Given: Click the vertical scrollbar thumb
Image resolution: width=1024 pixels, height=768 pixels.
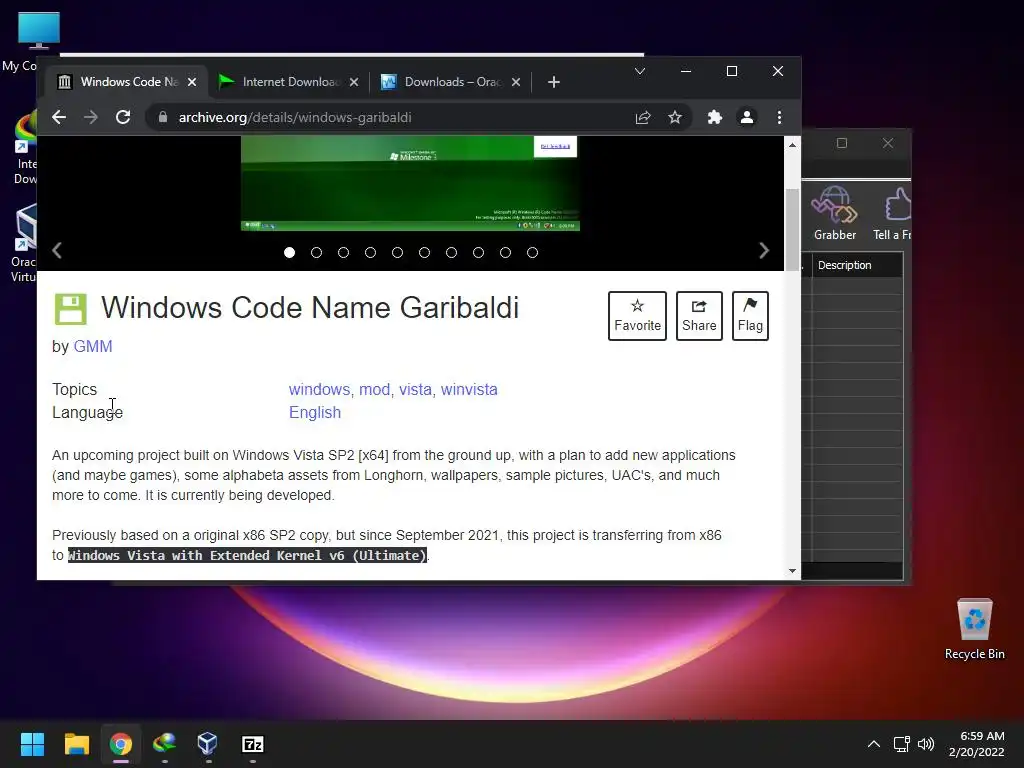Looking at the screenshot, I should pyautogui.click(x=792, y=229).
